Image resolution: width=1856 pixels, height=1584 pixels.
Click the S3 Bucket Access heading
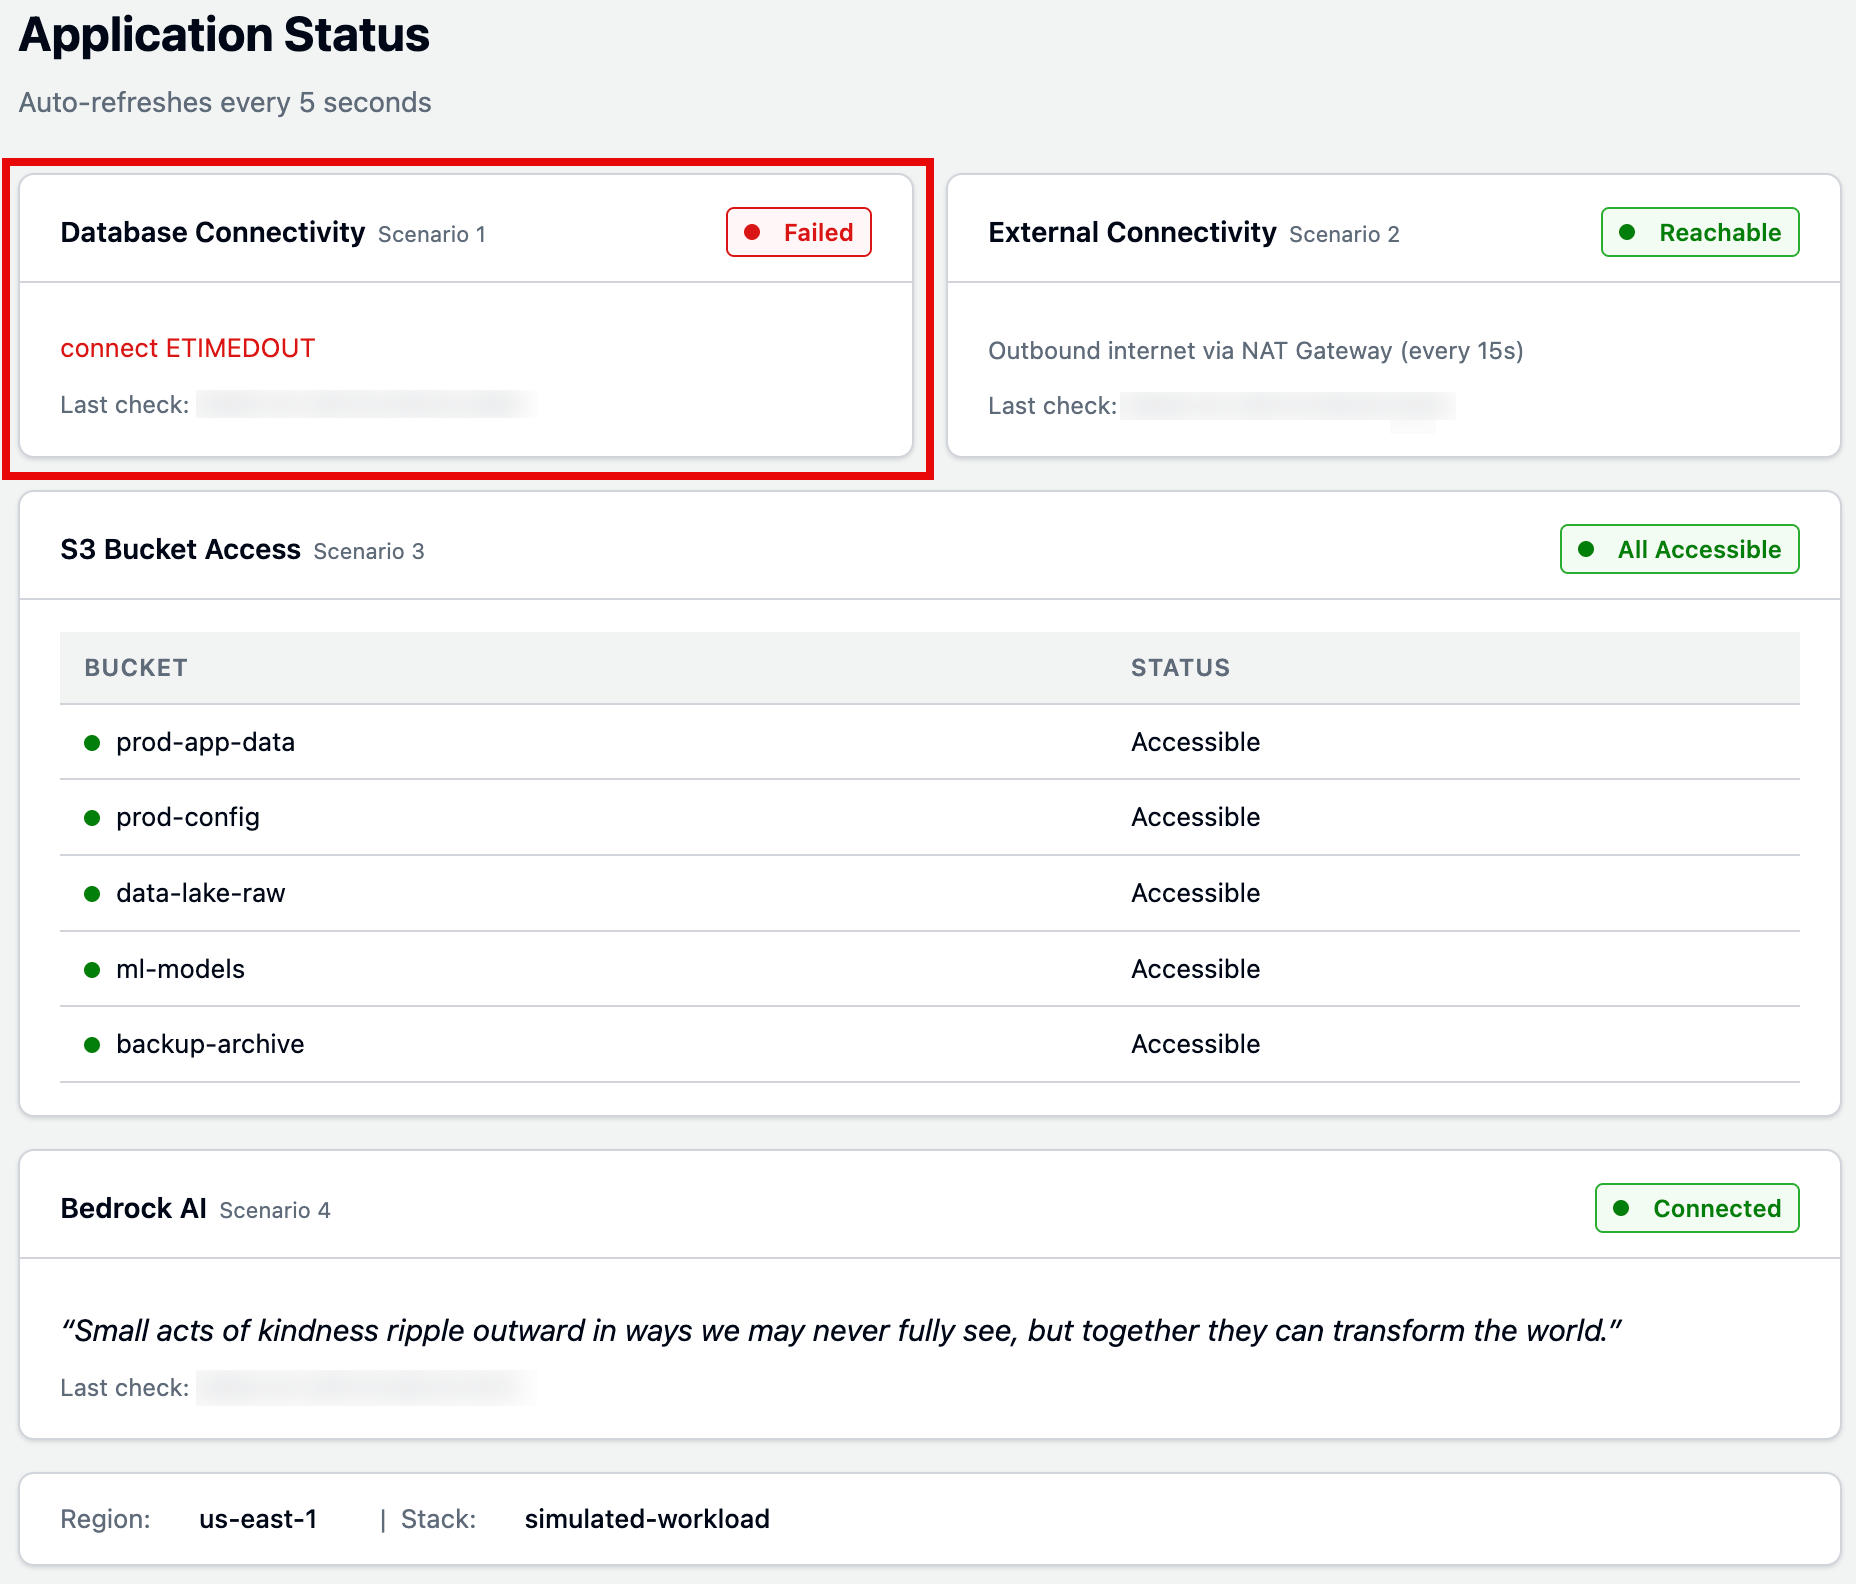point(180,549)
